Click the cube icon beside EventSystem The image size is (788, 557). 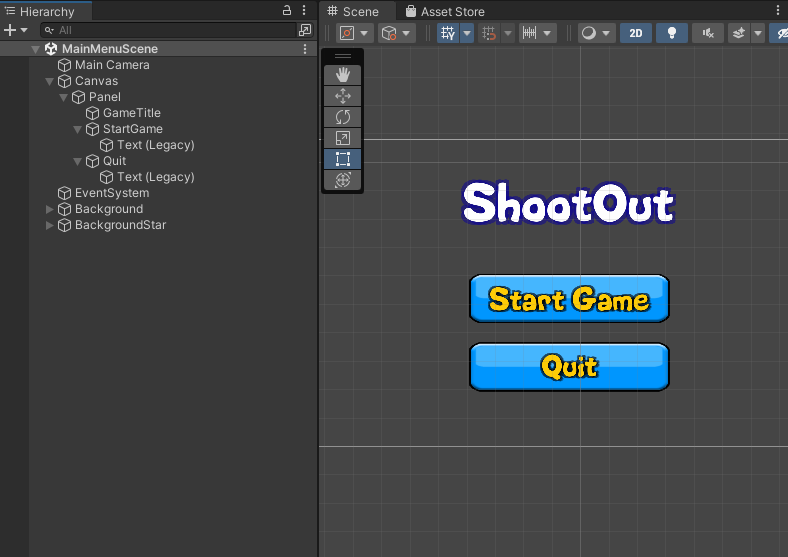pyautogui.click(x=64, y=193)
